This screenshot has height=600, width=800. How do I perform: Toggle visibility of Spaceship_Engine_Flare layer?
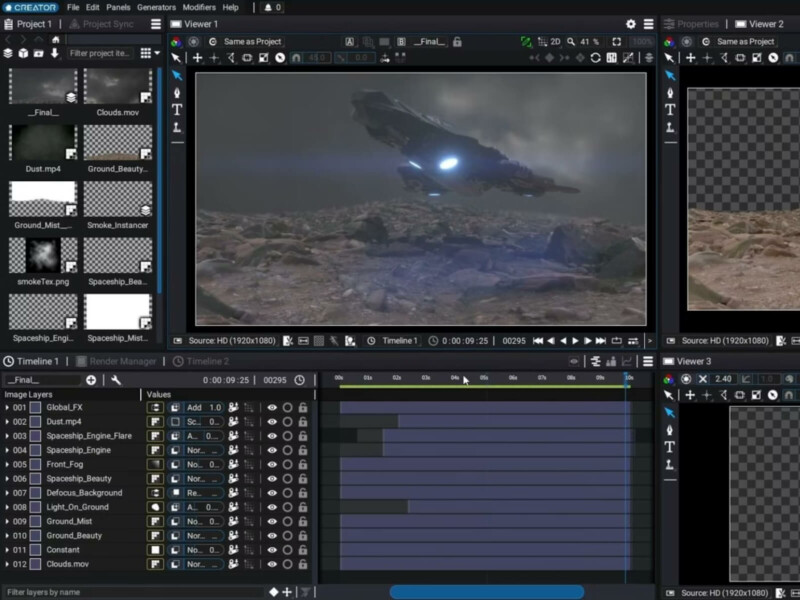[x=272, y=436]
